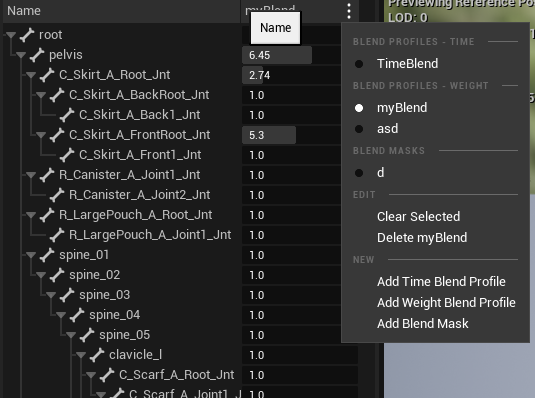535x398 pixels.
Task: Choose Add Blend Mask
Action: click(x=422, y=324)
